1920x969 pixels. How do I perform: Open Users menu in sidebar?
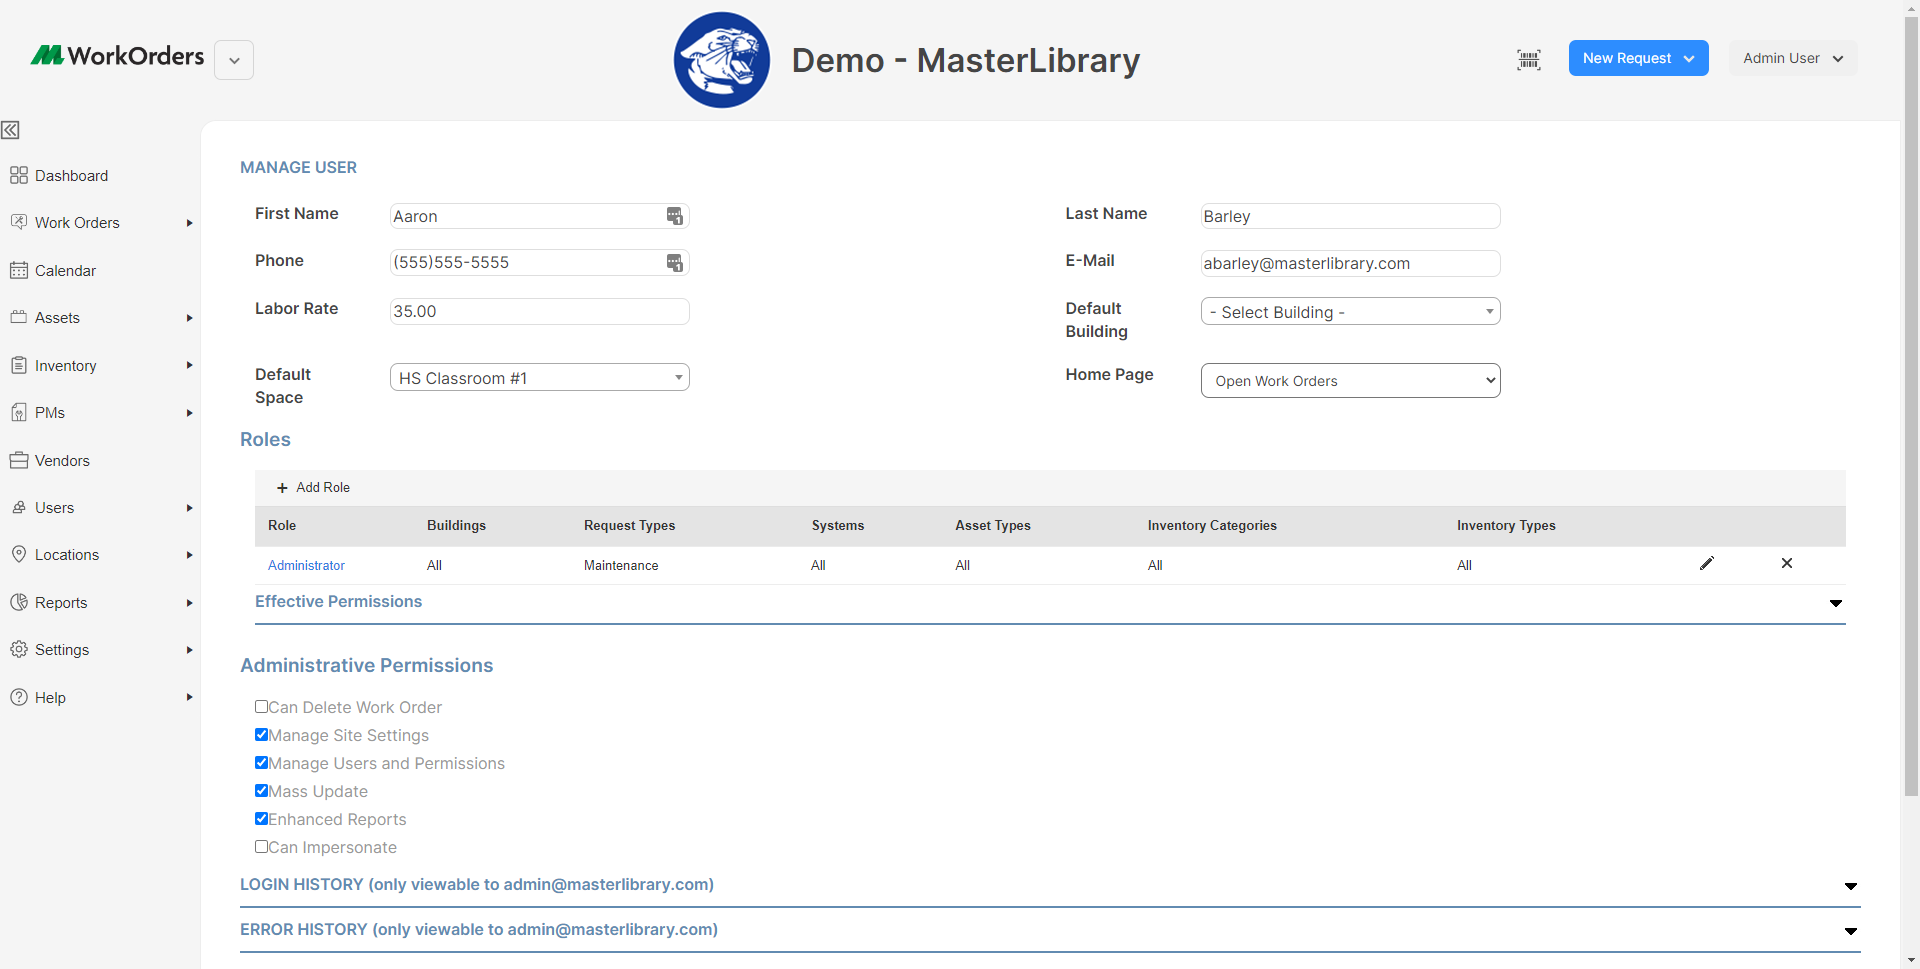[54, 507]
